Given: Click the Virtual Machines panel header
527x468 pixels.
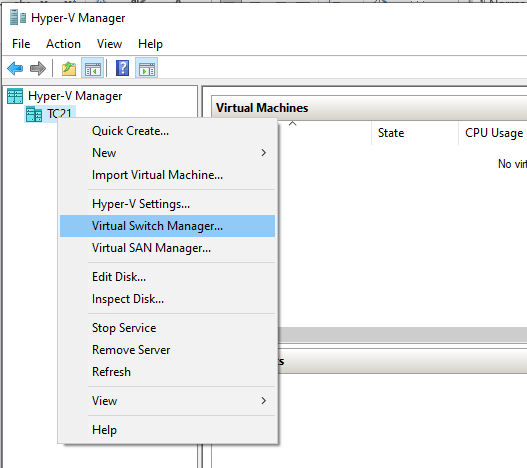Looking at the screenshot, I should click(369, 108).
